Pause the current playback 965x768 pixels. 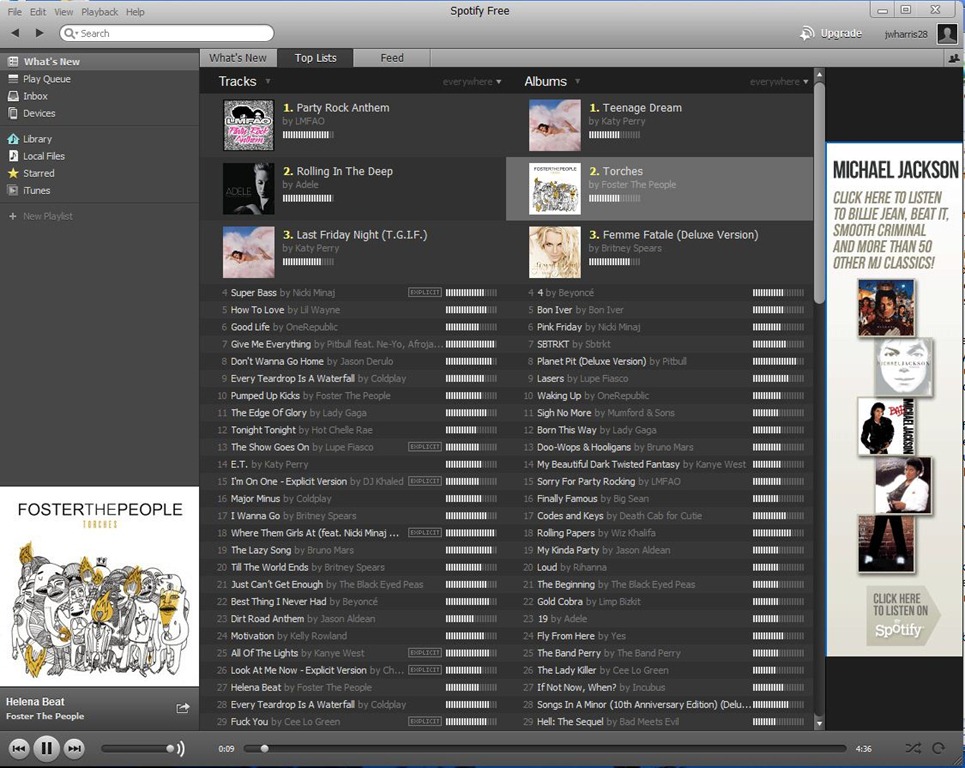pyautogui.click(x=46, y=748)
